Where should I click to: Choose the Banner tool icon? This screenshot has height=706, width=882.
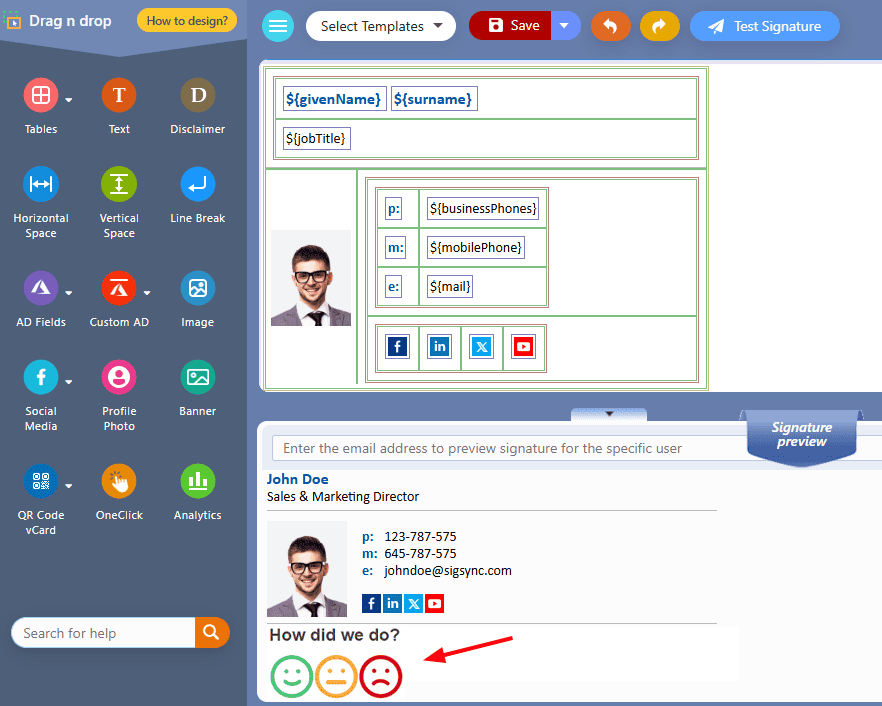pos(197,377)
